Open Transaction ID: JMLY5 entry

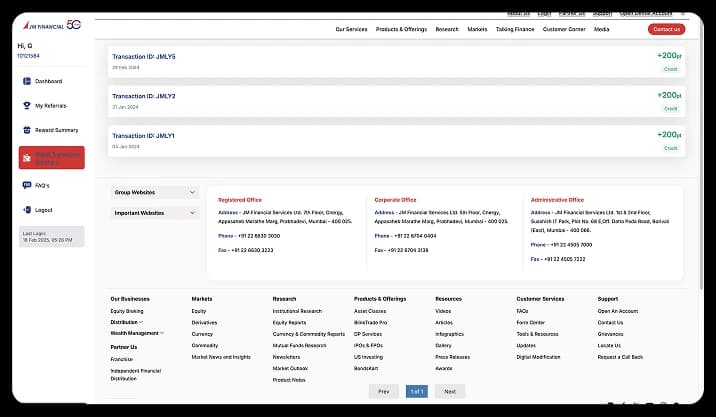(x=396, y=62)
